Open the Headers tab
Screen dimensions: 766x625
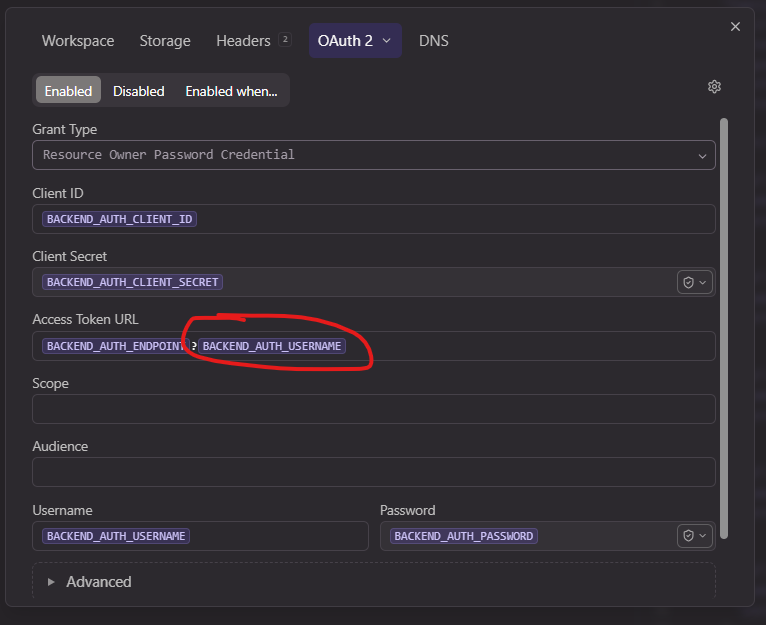244,41
